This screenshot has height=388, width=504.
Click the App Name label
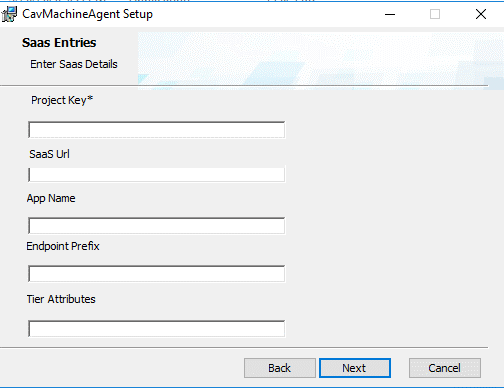[51, 198]
